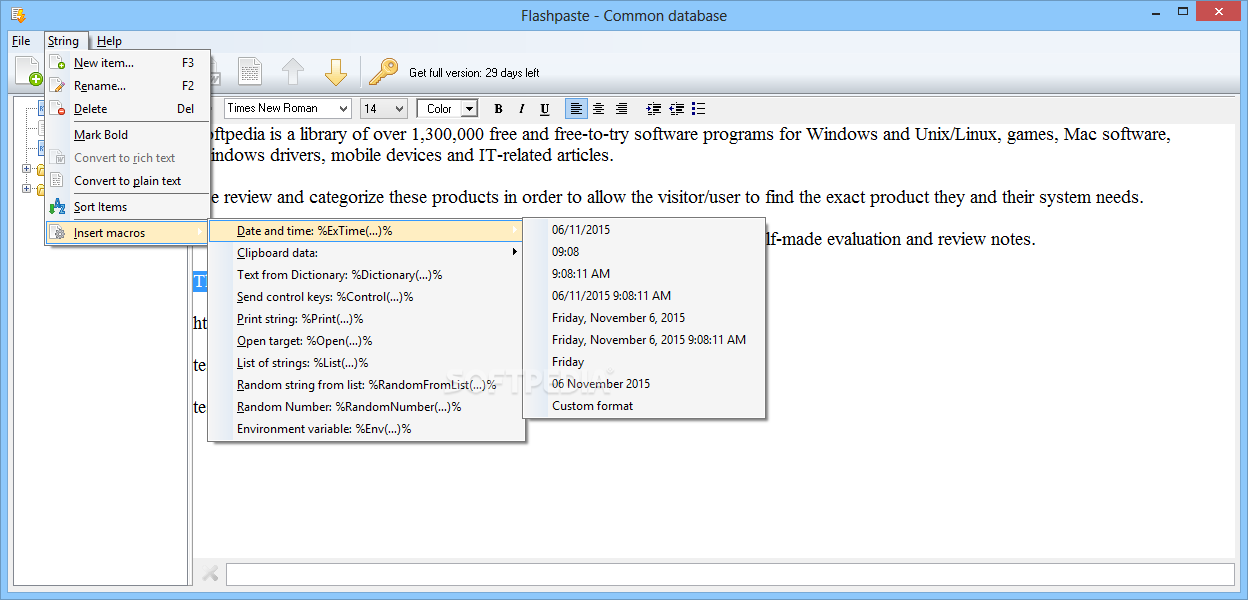This screenshot has height=600, width=1248.
Task: Choose Custom format date option
Action: point(644,406)
